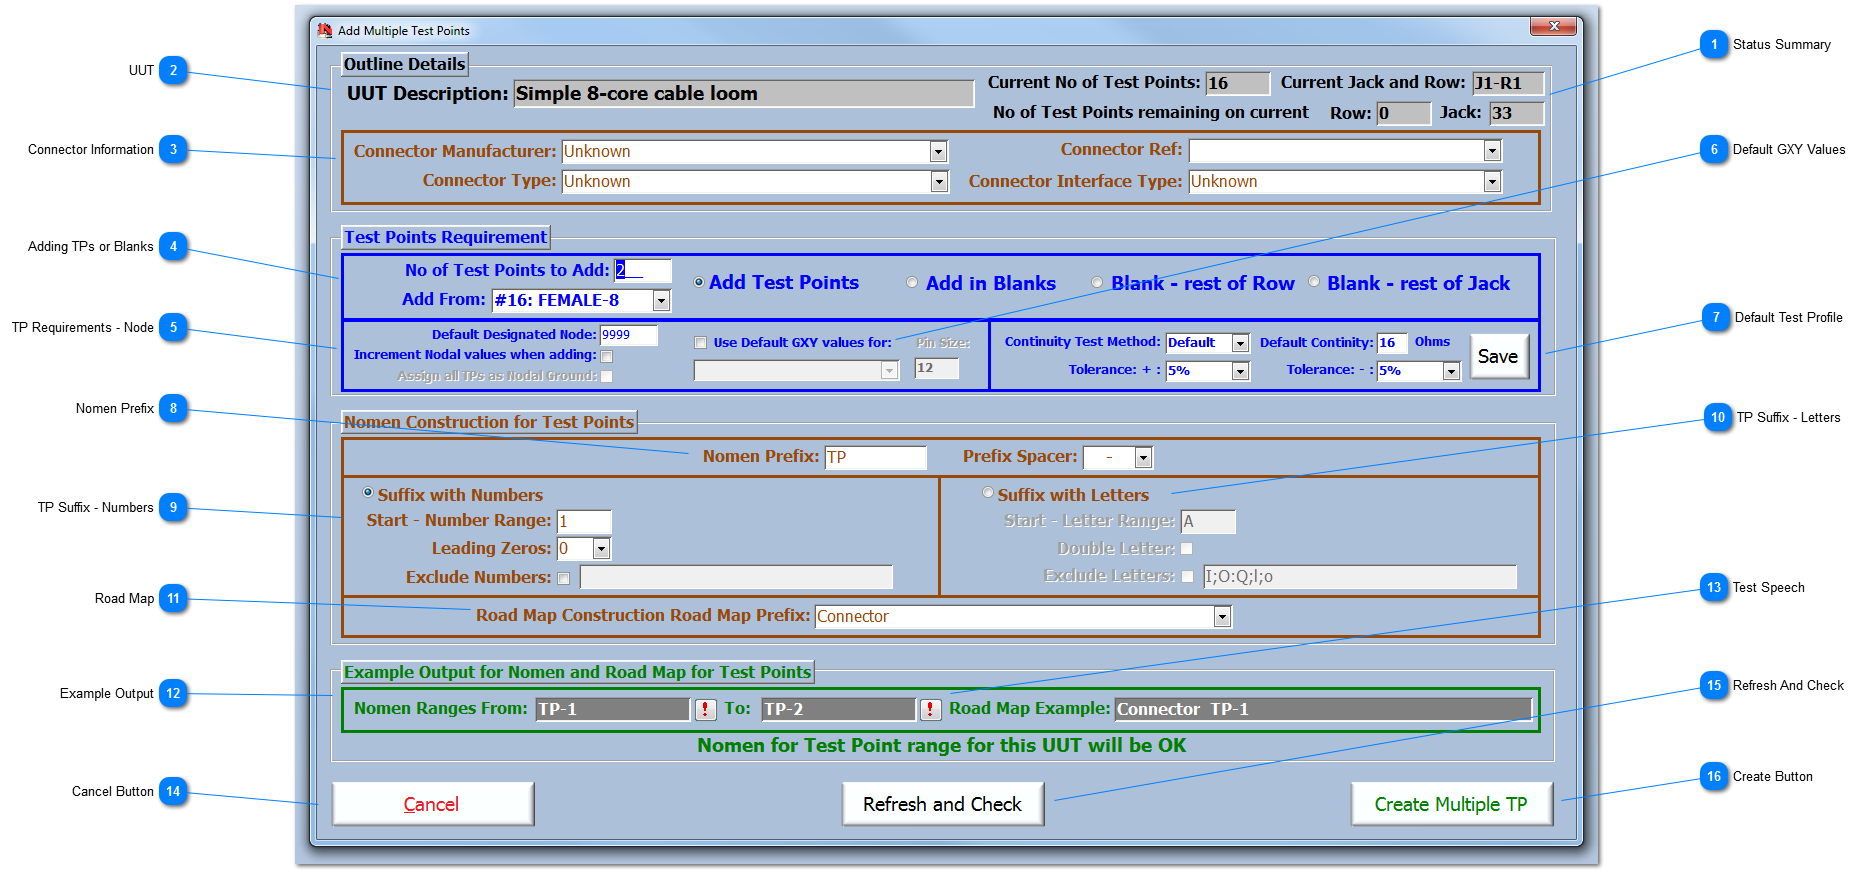Click the warning icon beside TP-2

[930, 709]
